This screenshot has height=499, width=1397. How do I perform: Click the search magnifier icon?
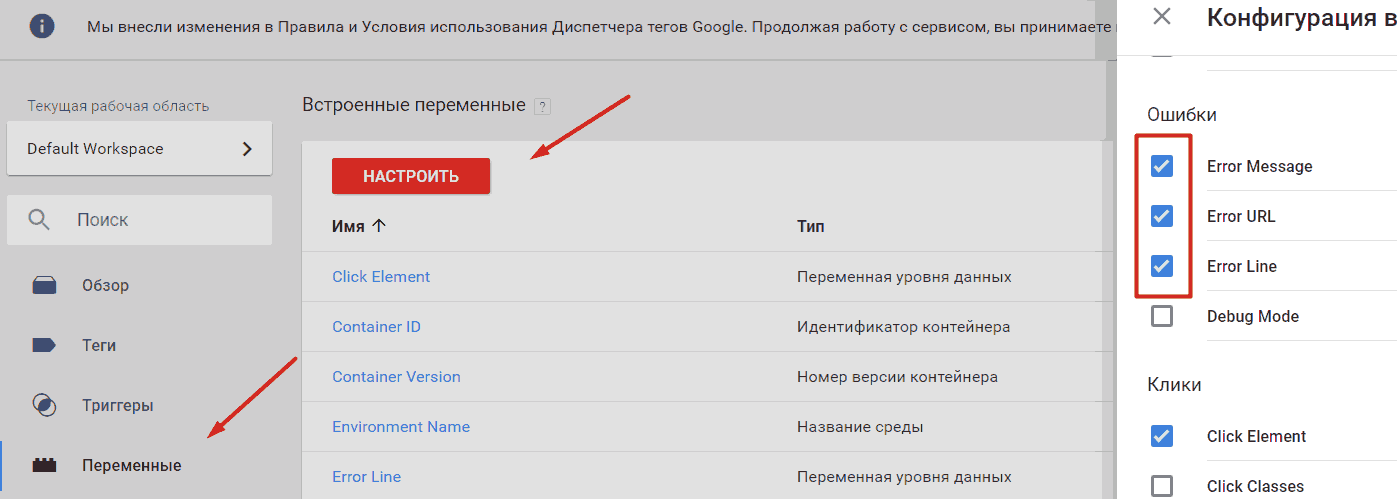point(39,220)
